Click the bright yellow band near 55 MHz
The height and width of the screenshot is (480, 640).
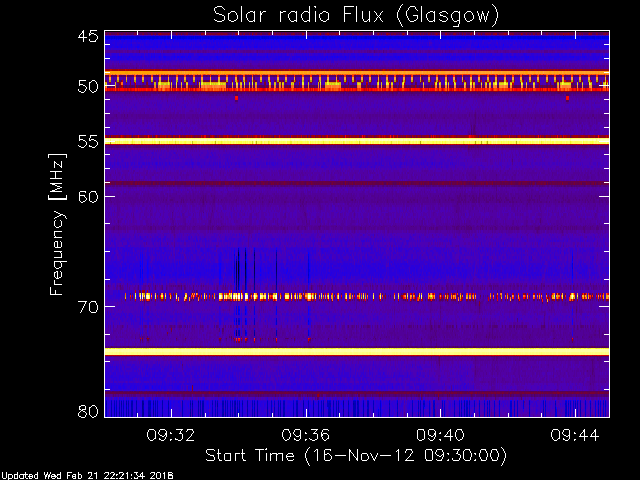click(x=357, y=141)
